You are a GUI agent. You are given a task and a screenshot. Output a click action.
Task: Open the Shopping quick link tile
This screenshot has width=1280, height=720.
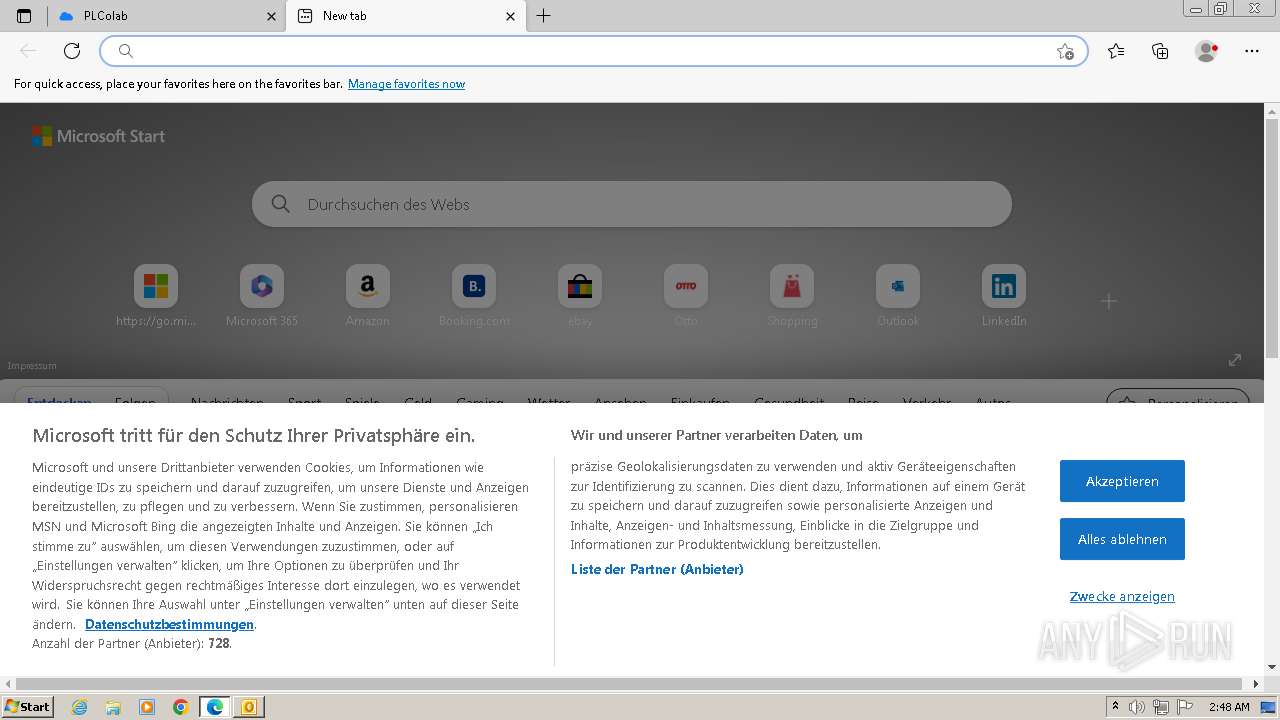[792, 296]
